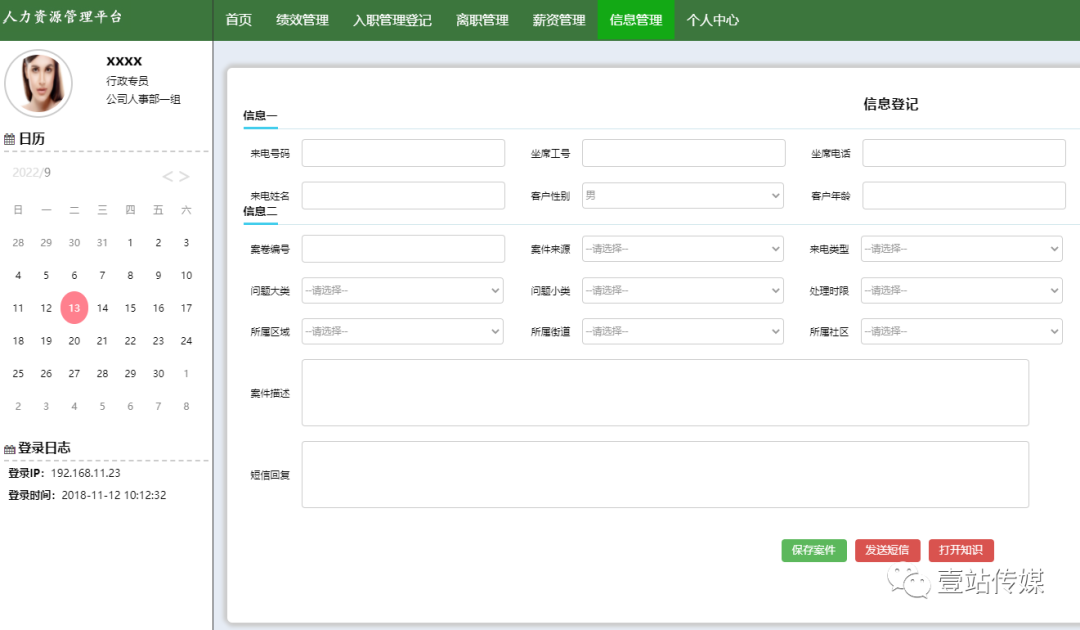This screenshot has width=1080, height=630.
Task: Click the 打开知识 button
Action: (961, 550)
